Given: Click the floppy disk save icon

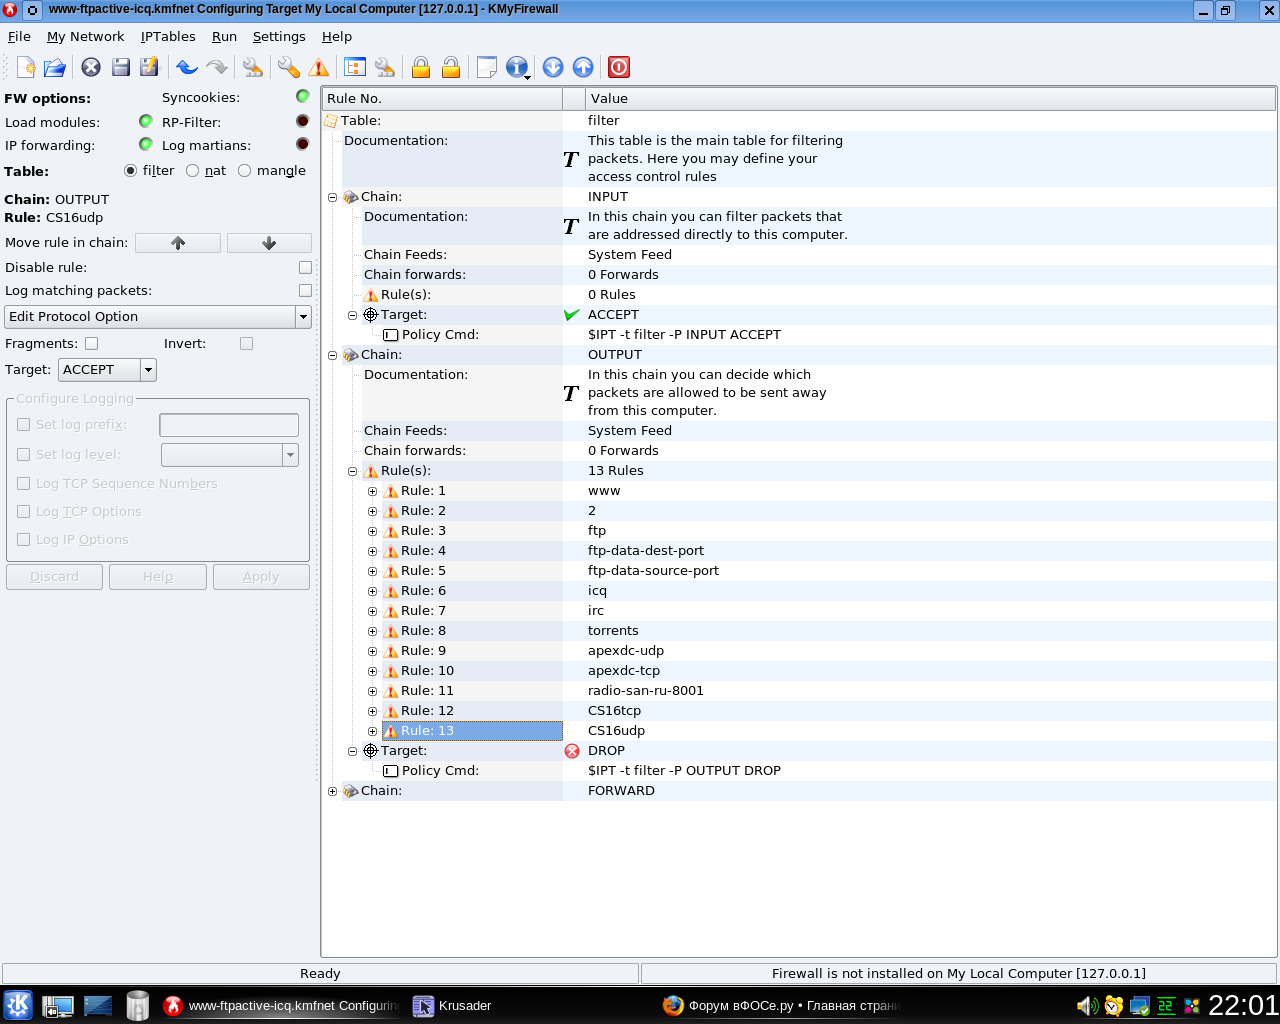Looking at the screenshot, I should 121,67.
